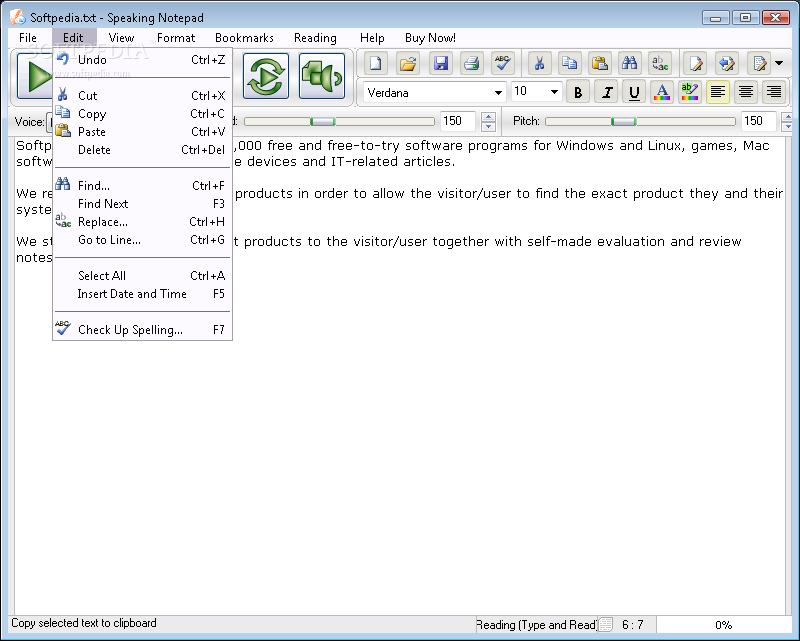Toggle Bold formatting

point(578,92)
